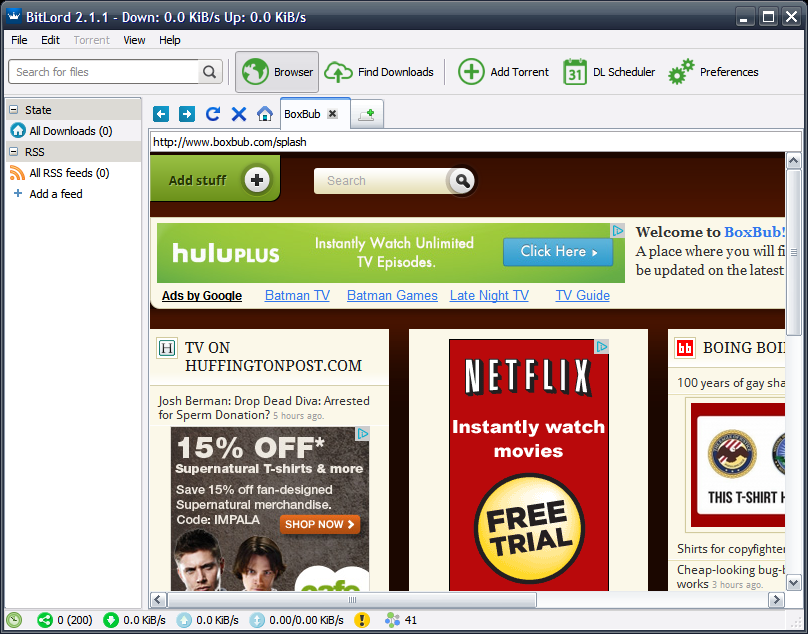Click the Shirts for copyfighters text
The width and height of the screenshot is (808, 634).
tap(731, 549)
